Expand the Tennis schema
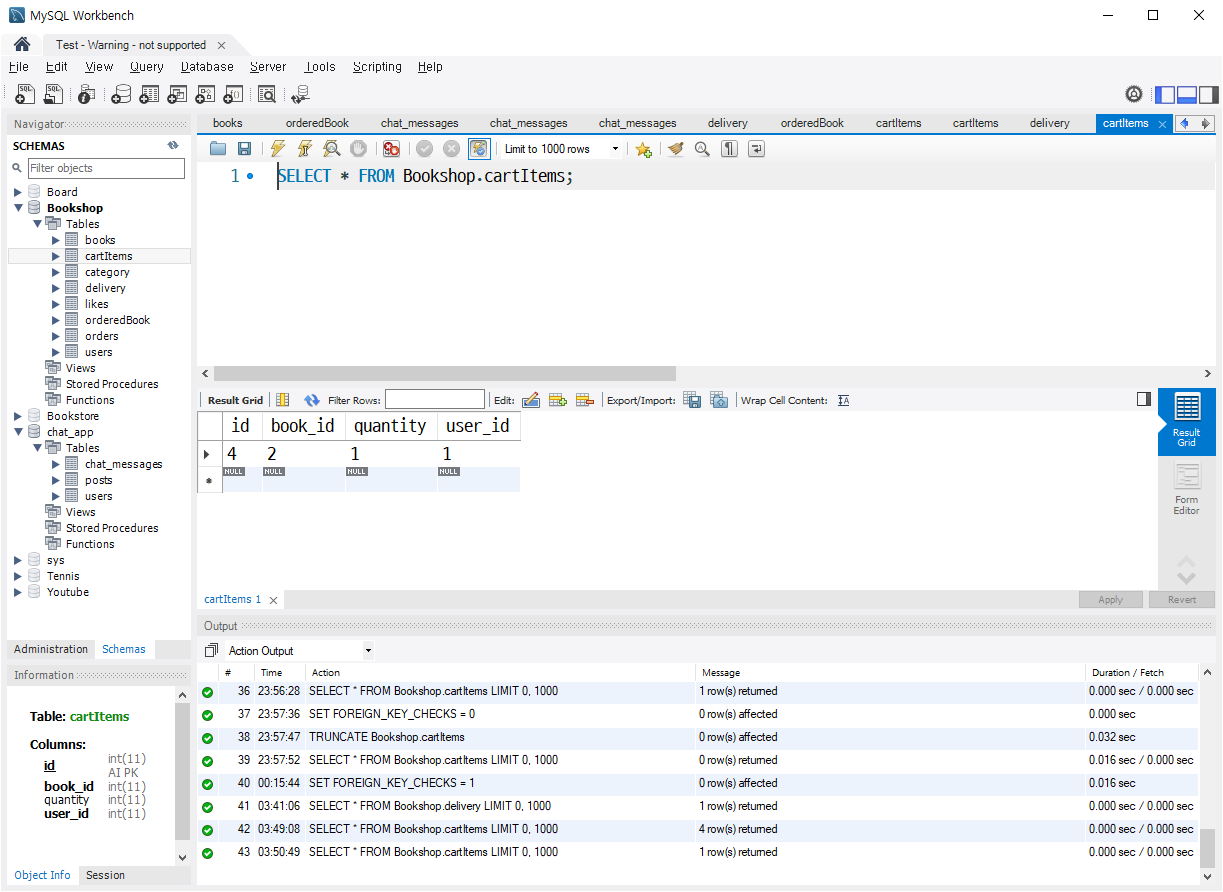 tap(18, 576)
